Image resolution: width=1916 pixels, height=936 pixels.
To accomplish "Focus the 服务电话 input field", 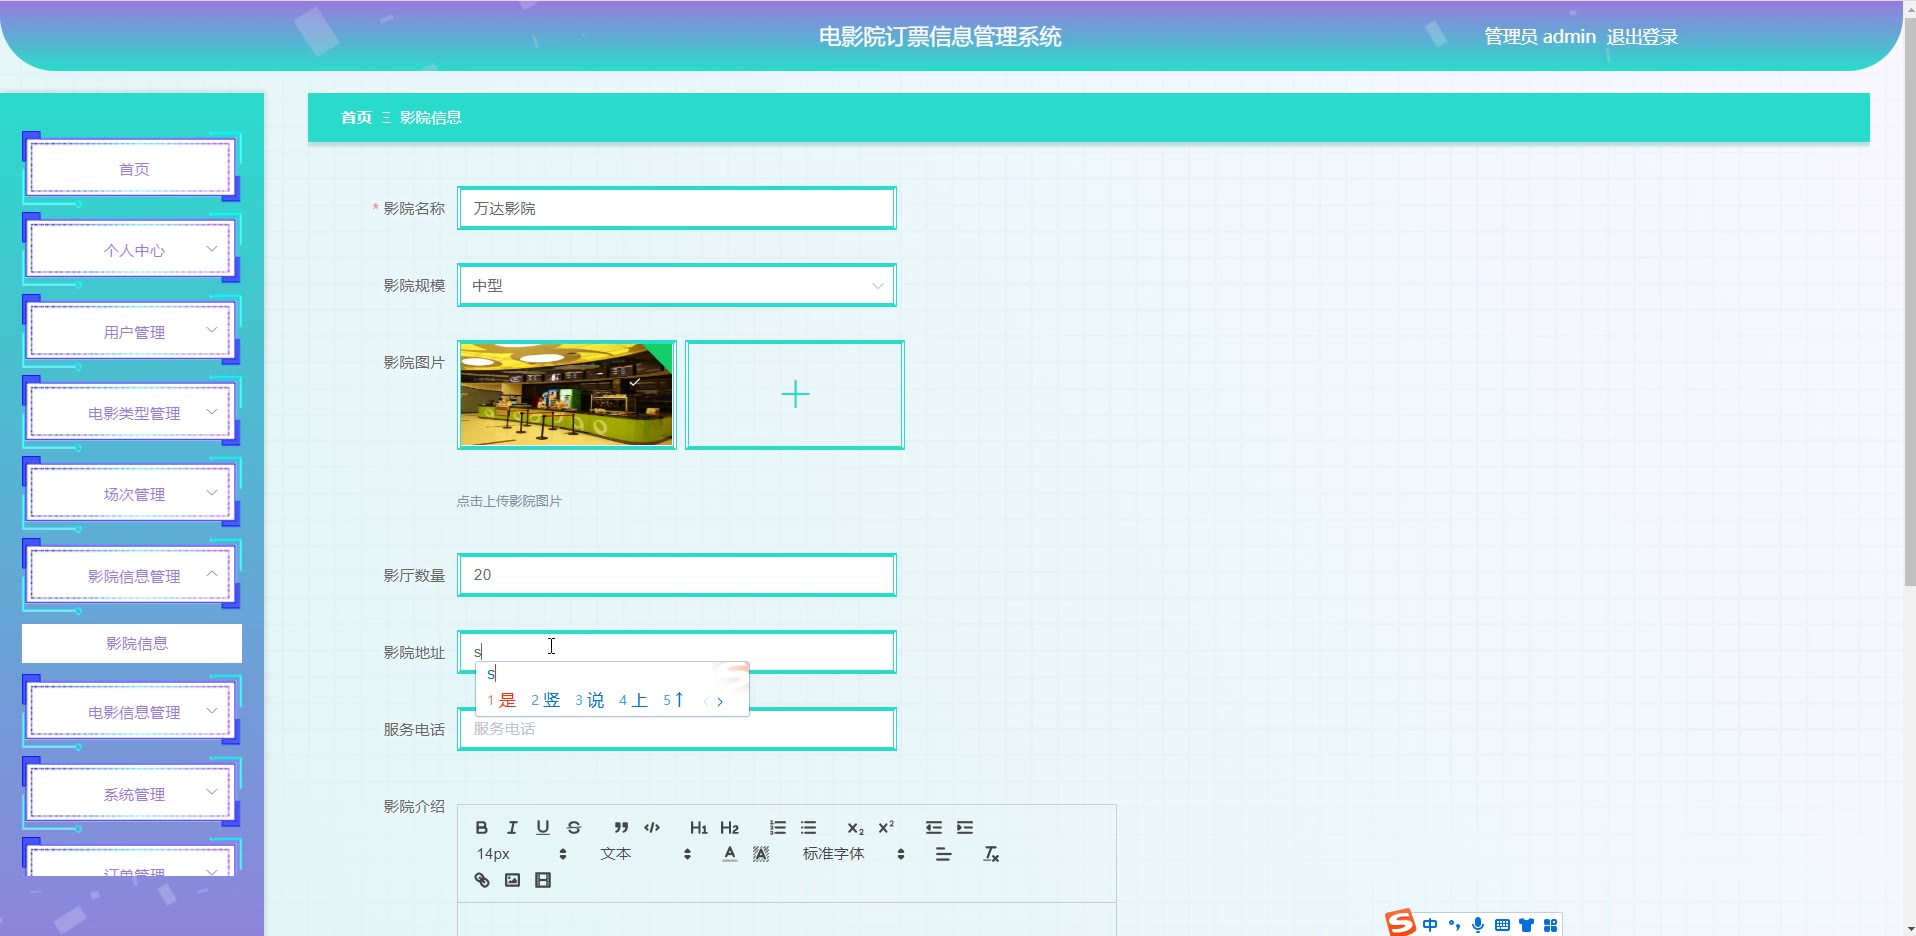I will [x=677, y=729].
